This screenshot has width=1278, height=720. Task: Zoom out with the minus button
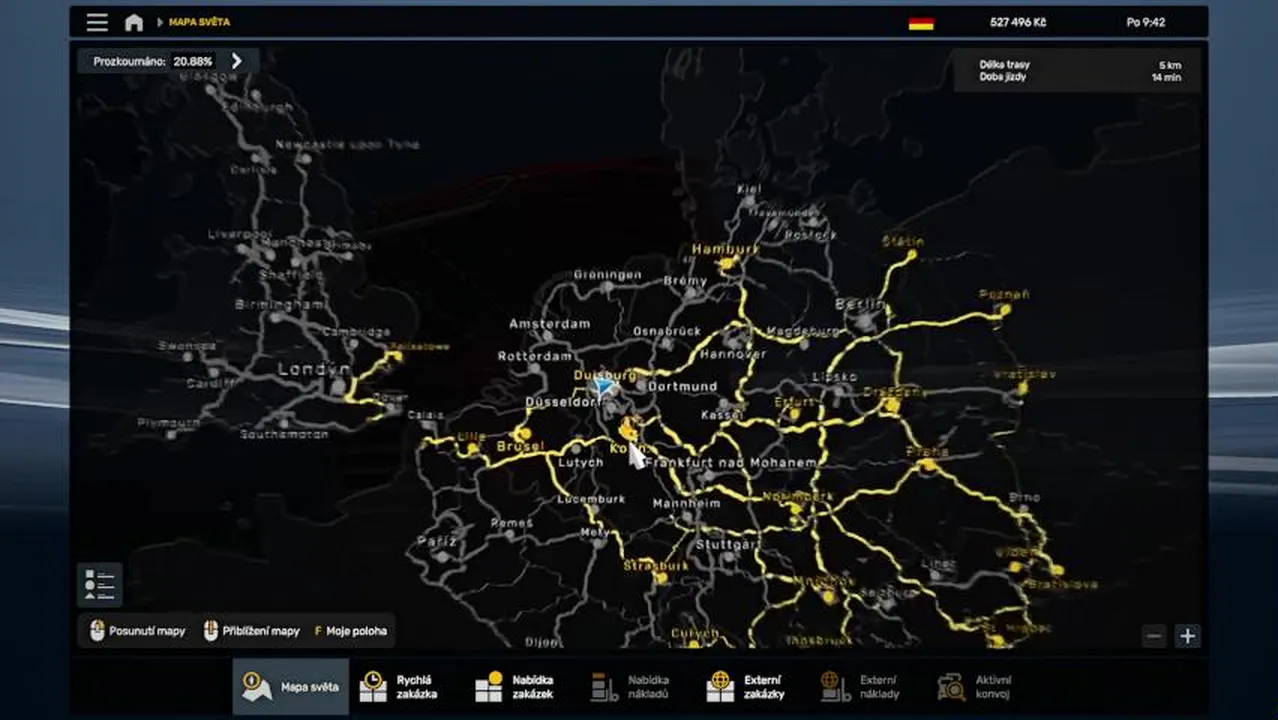1155,635
